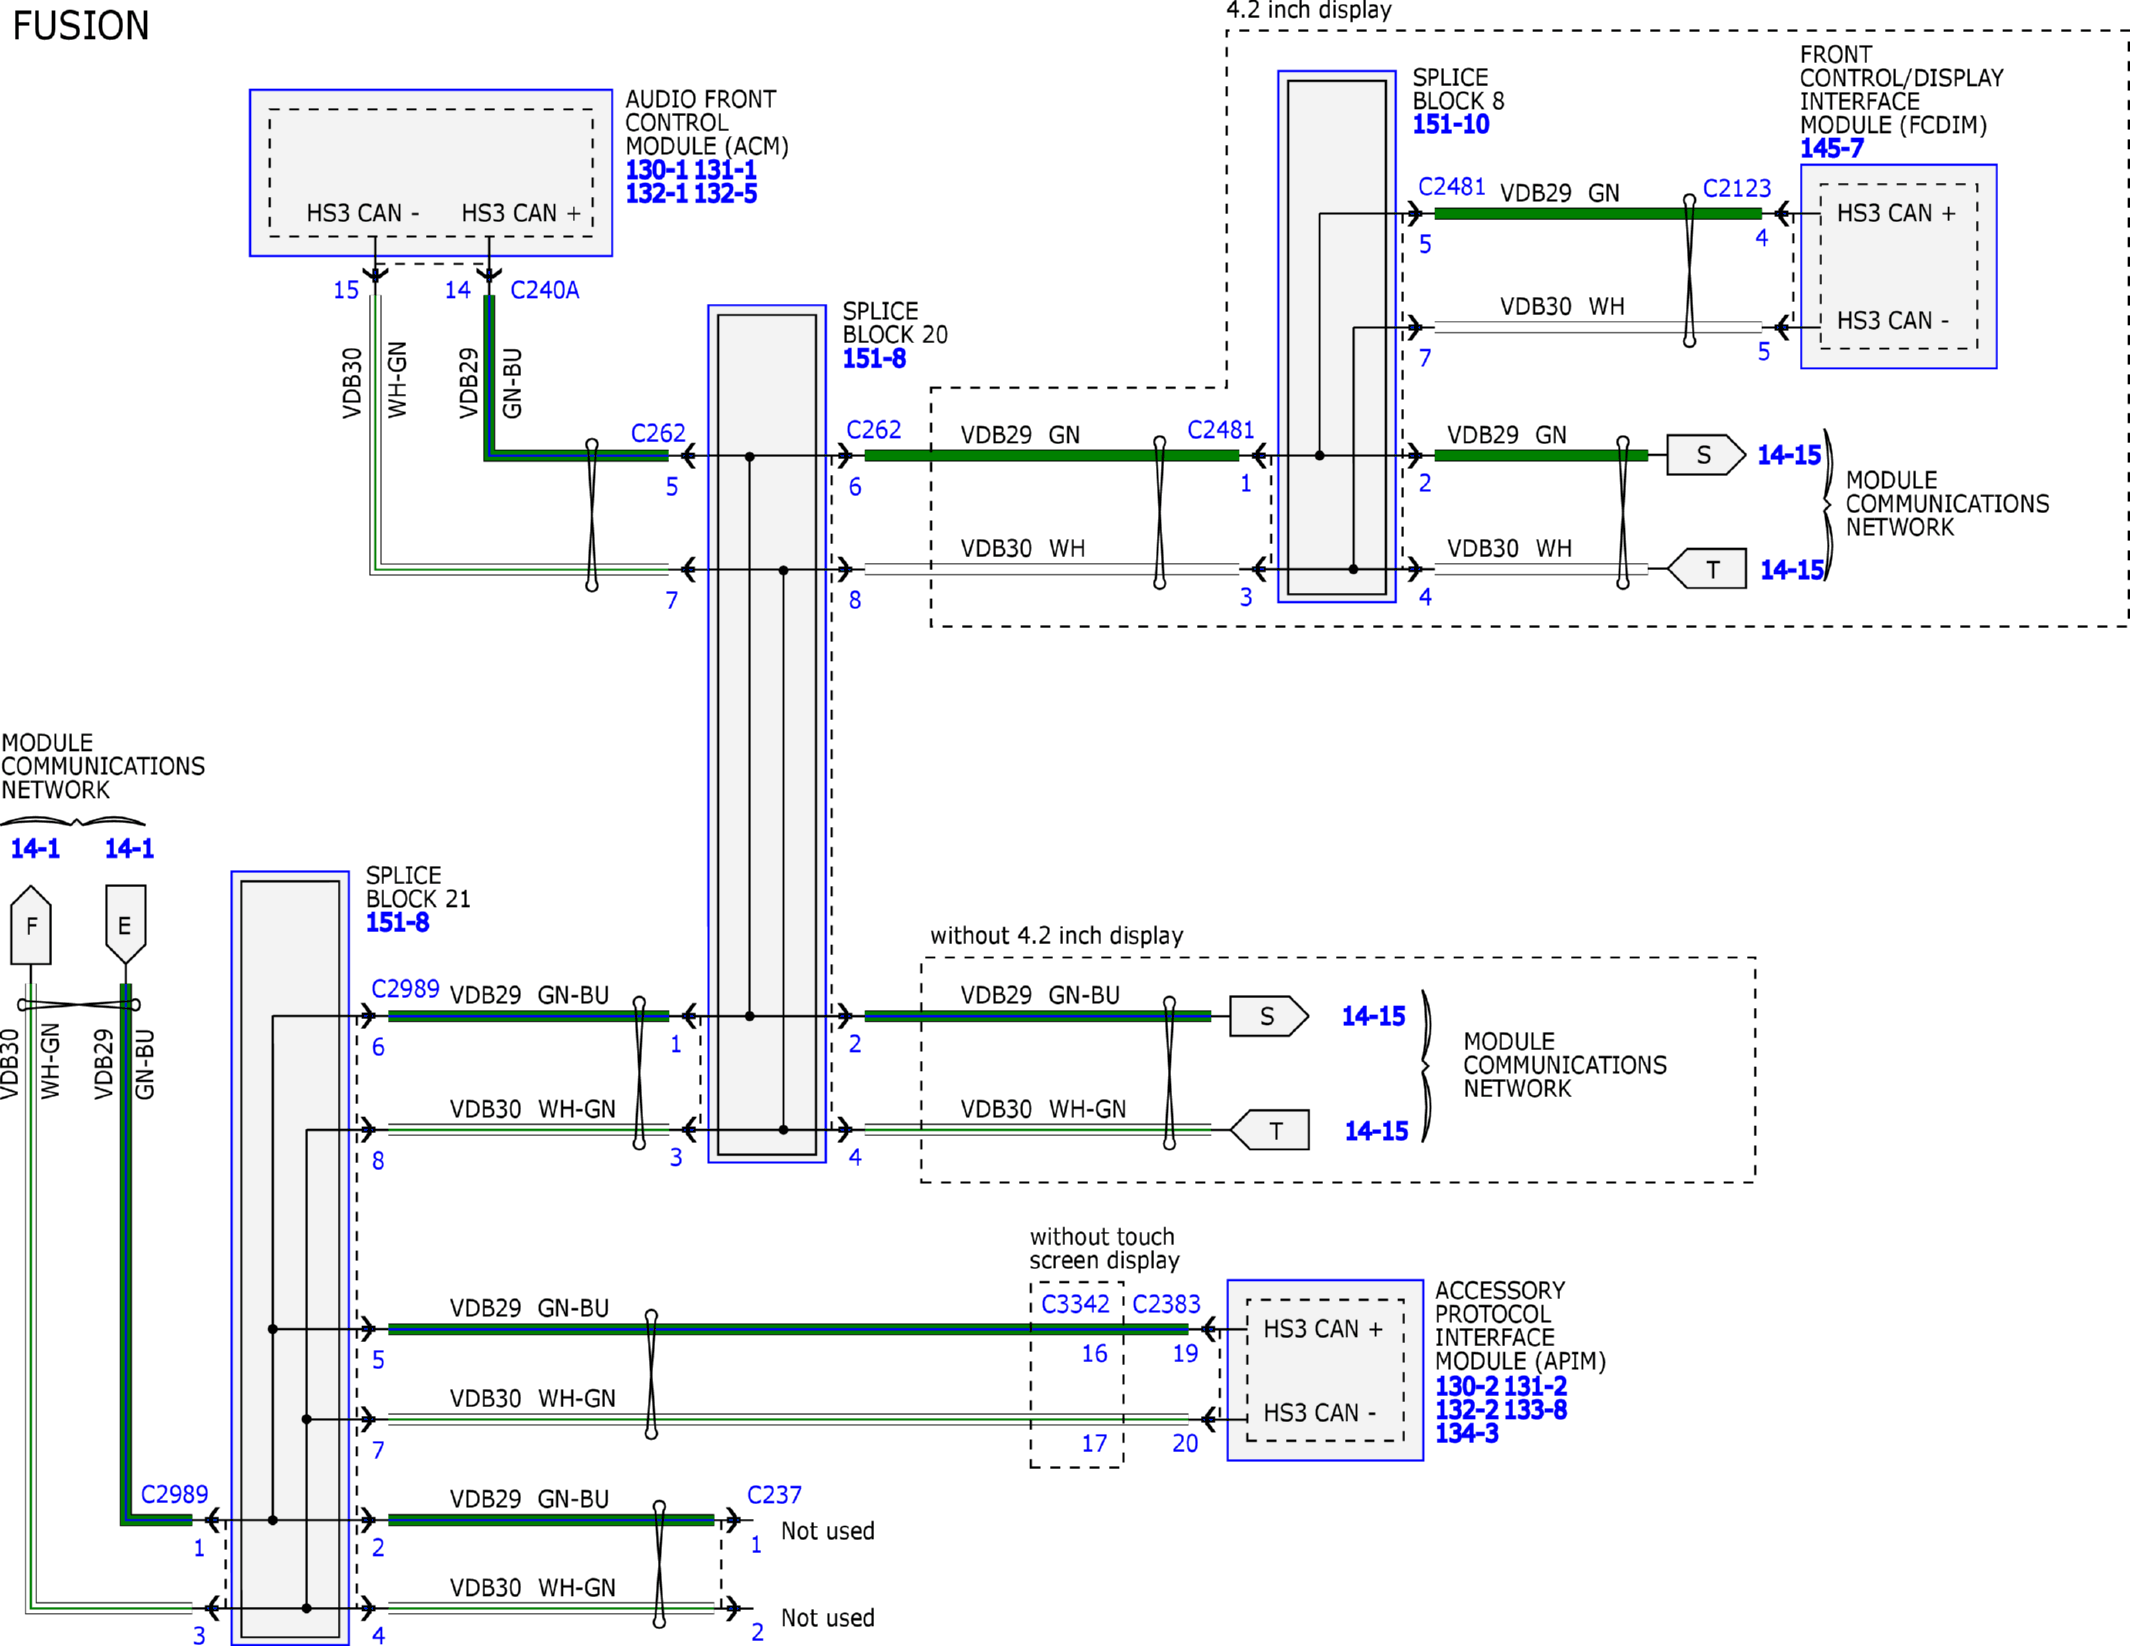Click the C2481 label above pin 5
This screenshot has height=1646, width=2130.
click(x=1452, y=187)
